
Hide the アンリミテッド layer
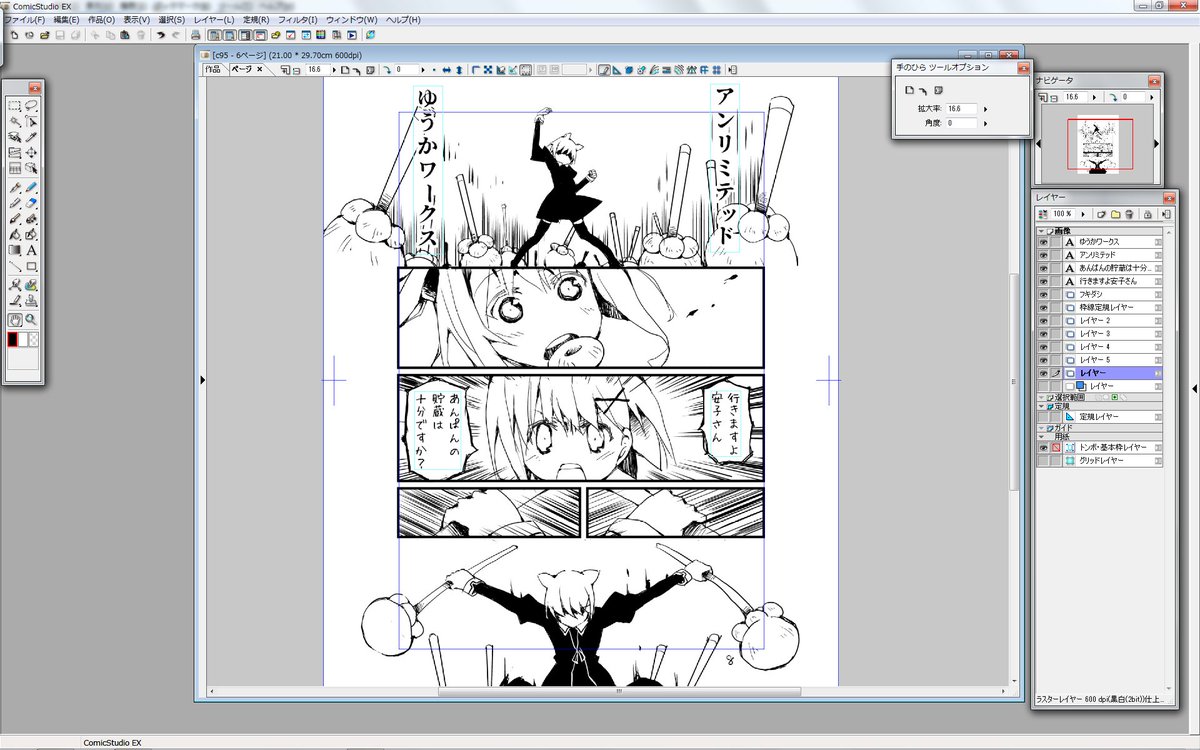[1043, 255]
